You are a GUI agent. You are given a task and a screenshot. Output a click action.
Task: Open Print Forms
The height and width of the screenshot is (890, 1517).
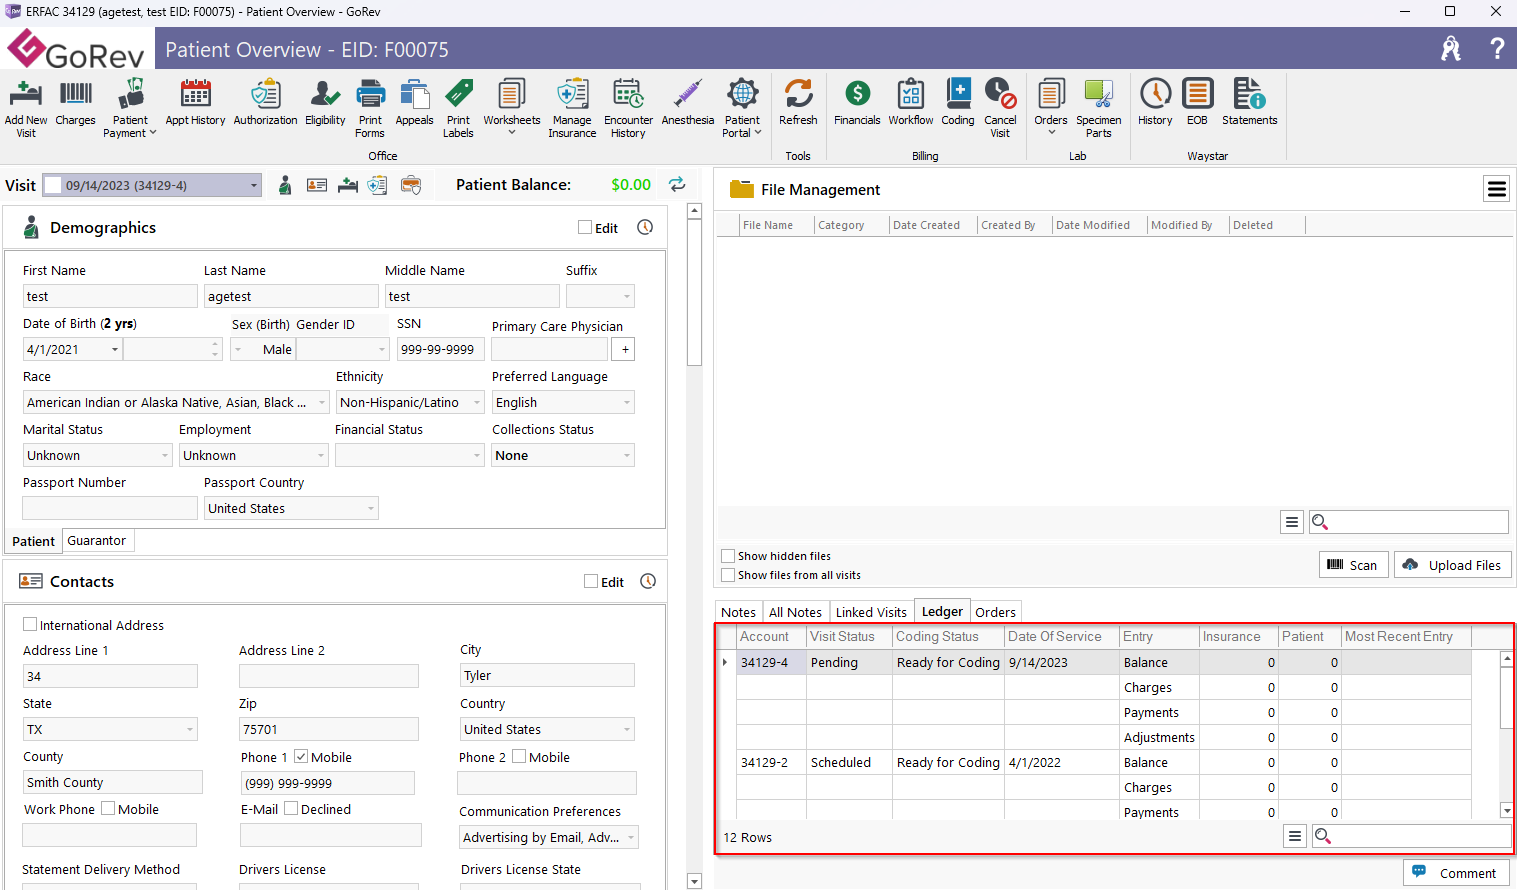[x=370, y=107]
